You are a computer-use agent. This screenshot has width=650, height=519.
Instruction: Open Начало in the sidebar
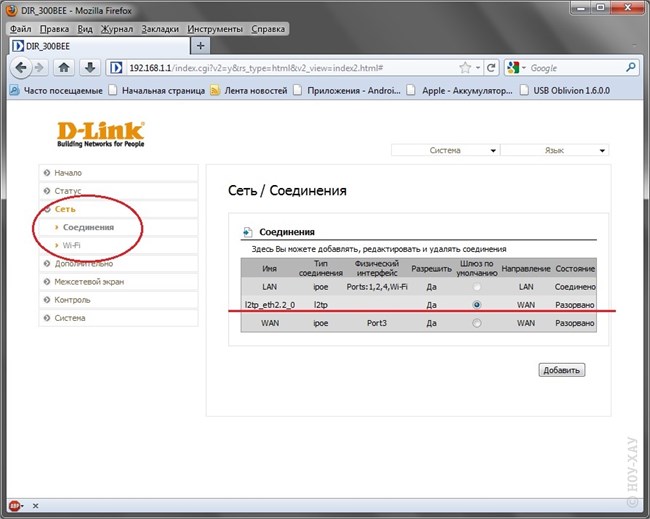pos(119,173)
